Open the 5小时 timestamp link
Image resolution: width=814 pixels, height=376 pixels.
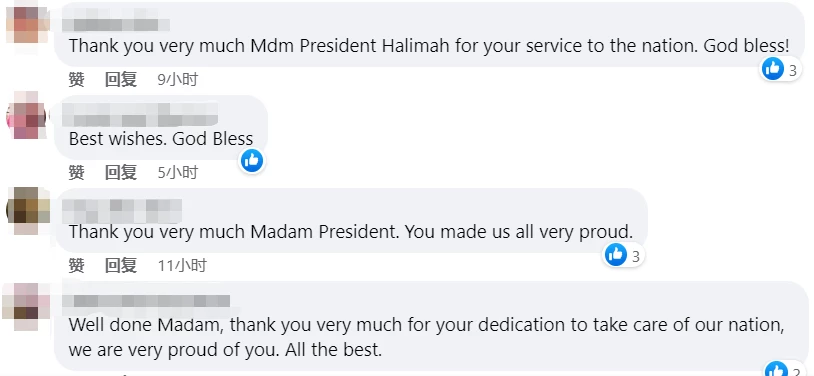(178, 172)
